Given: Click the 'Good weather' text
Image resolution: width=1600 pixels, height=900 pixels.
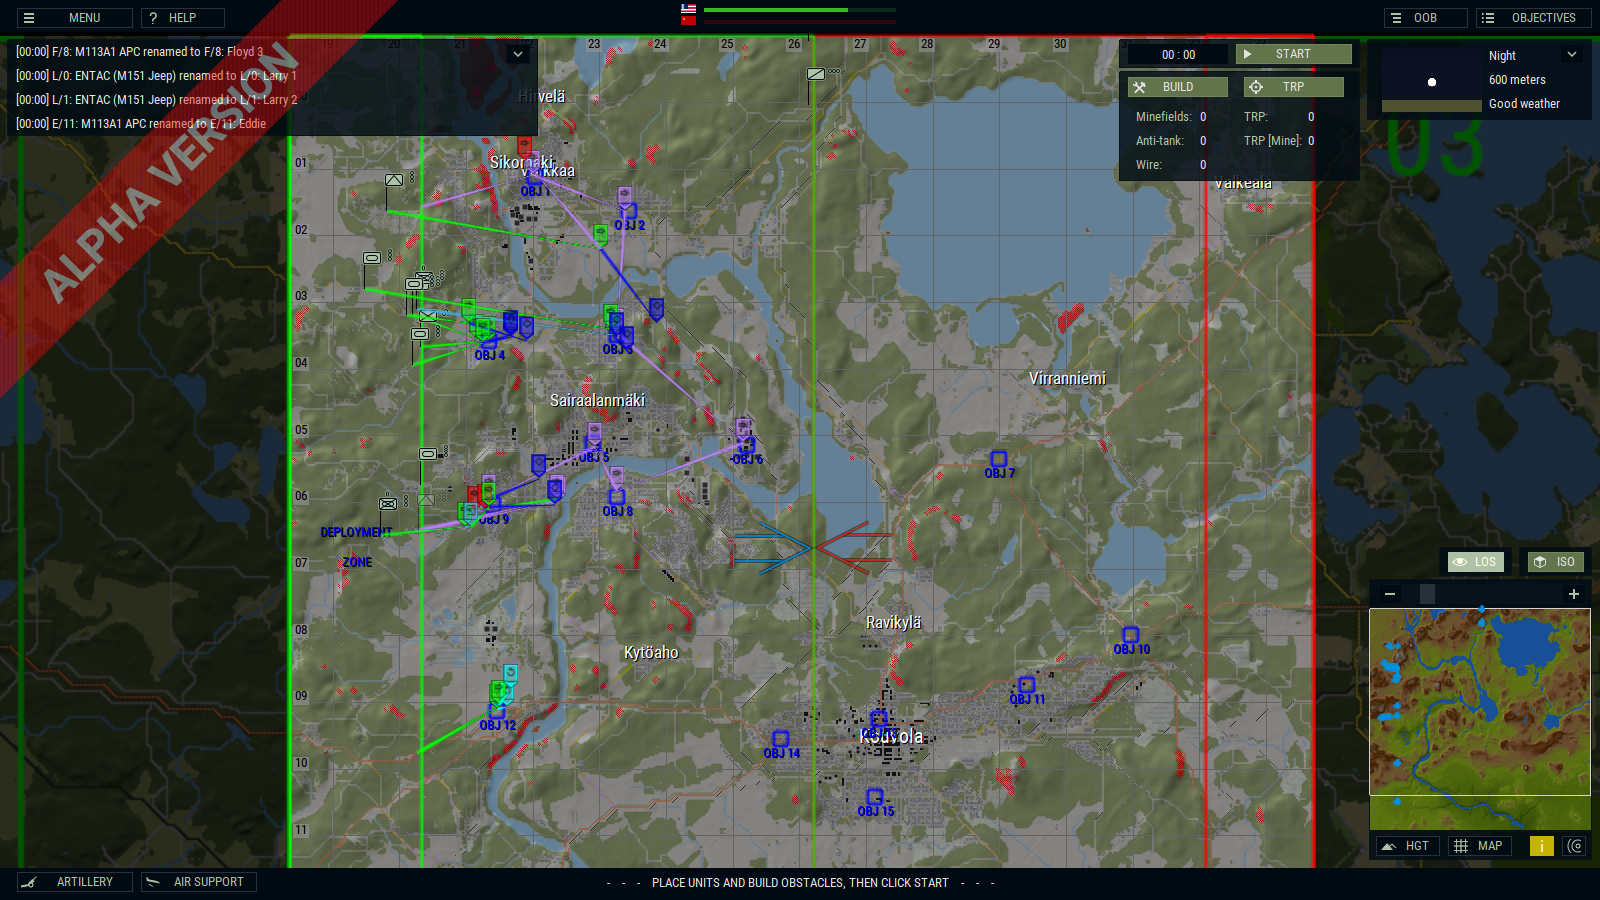Looking at the screenshot, I should pos(1524,104).
